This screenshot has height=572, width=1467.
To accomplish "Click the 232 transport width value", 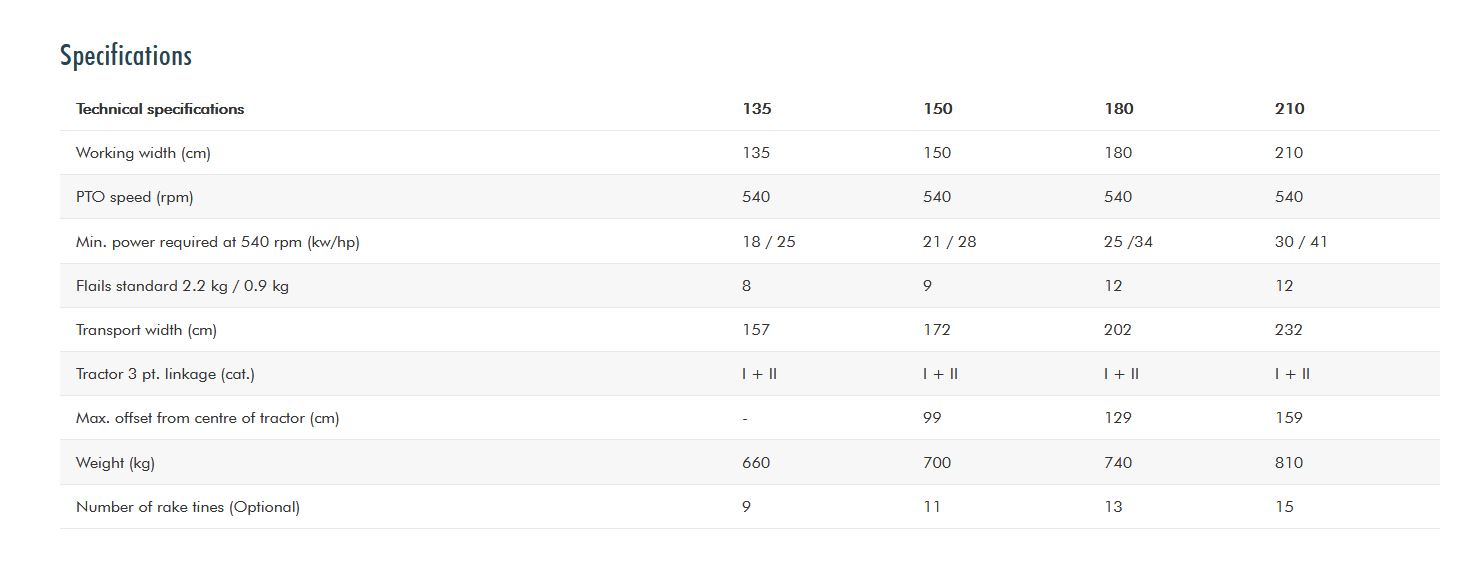I will coord(1289,330).
